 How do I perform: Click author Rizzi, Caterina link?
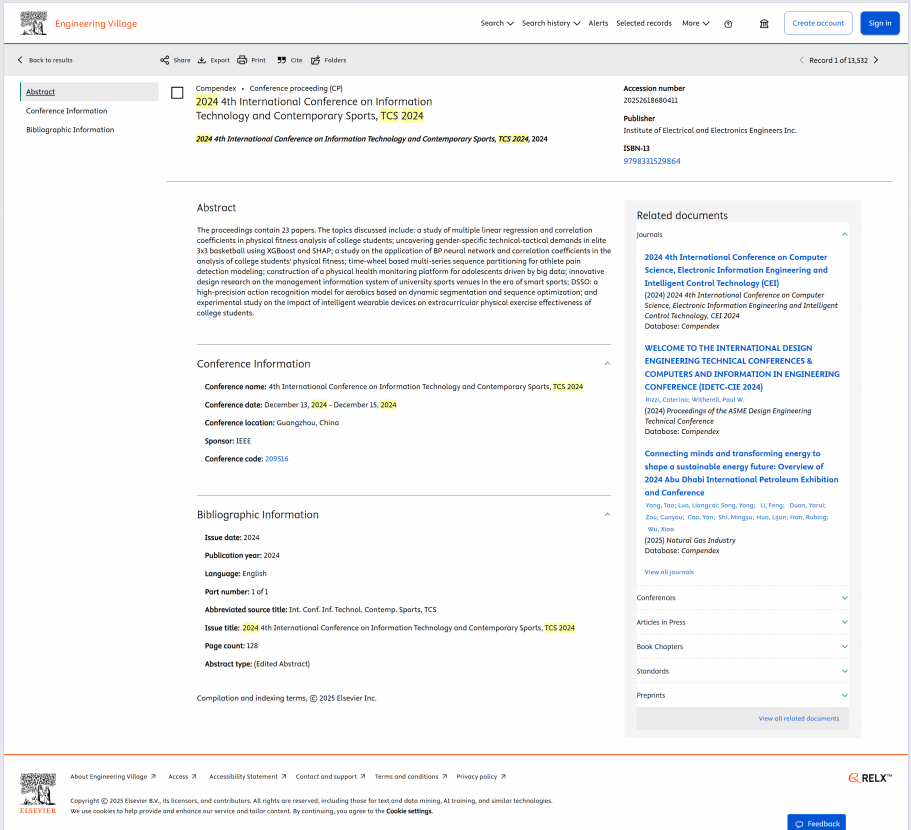click(666, 400)
